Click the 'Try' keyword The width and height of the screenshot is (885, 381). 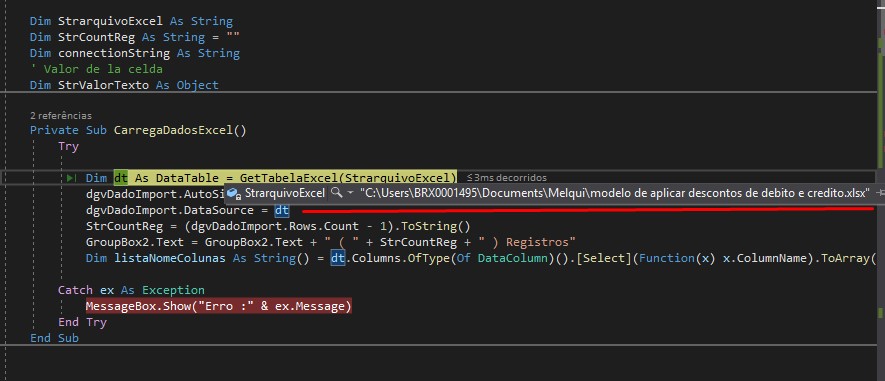68,147
